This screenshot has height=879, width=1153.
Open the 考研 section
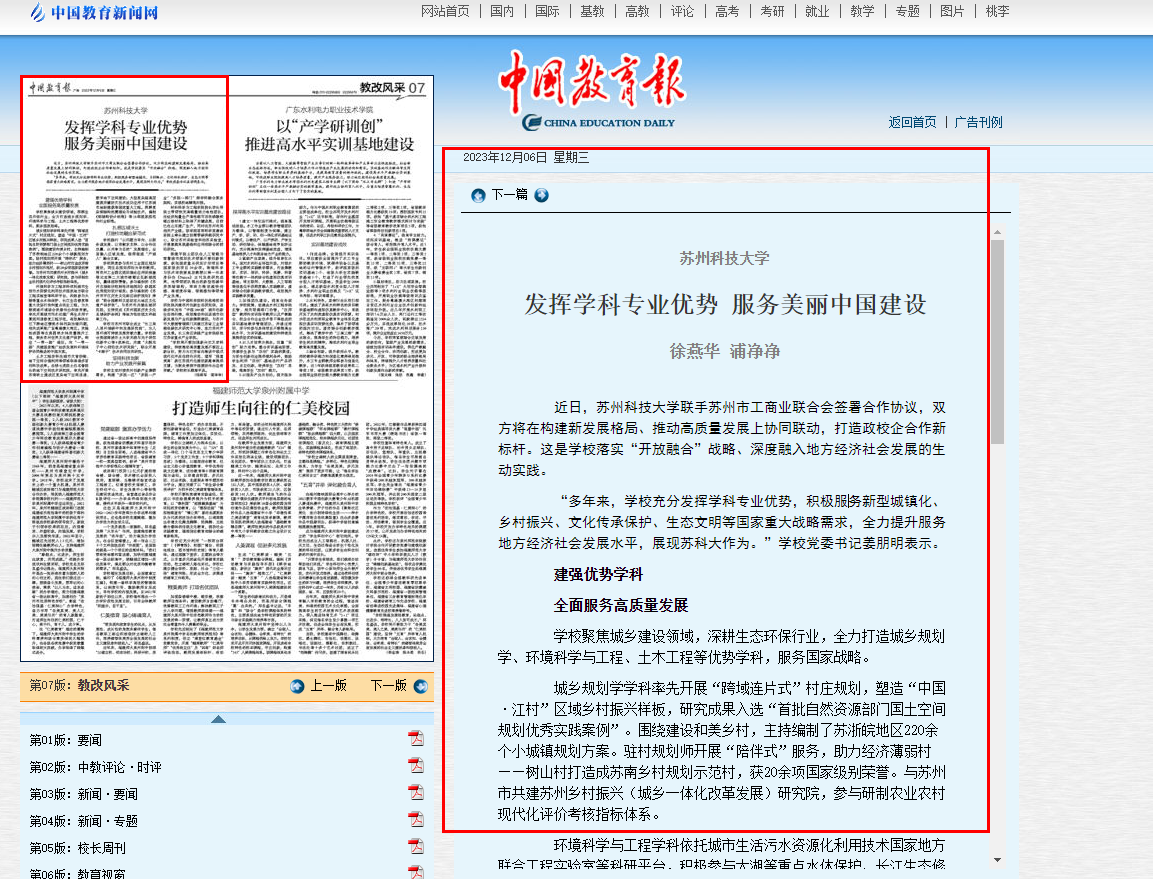coord(772,11)
